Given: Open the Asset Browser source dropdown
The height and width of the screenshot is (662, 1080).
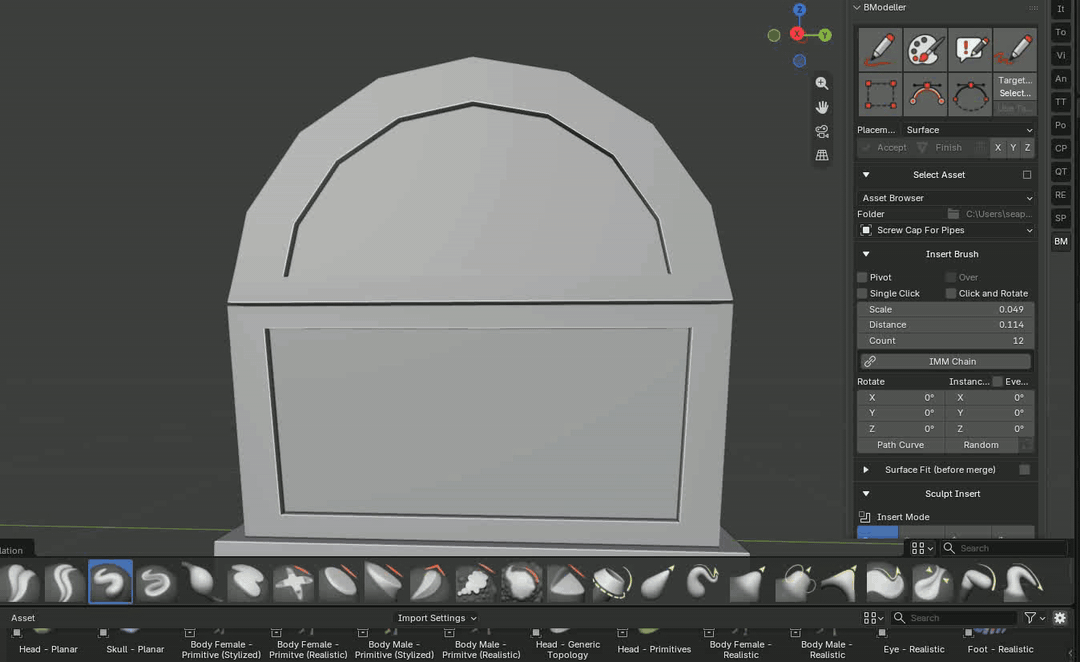Looking at the screenshot, I should coord(946,198).
